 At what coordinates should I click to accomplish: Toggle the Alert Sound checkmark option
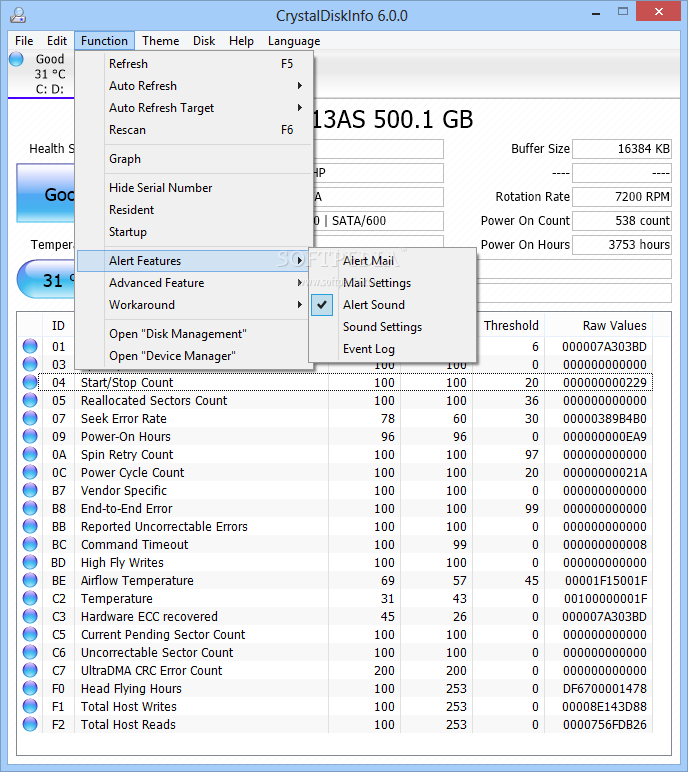(393, 305)
